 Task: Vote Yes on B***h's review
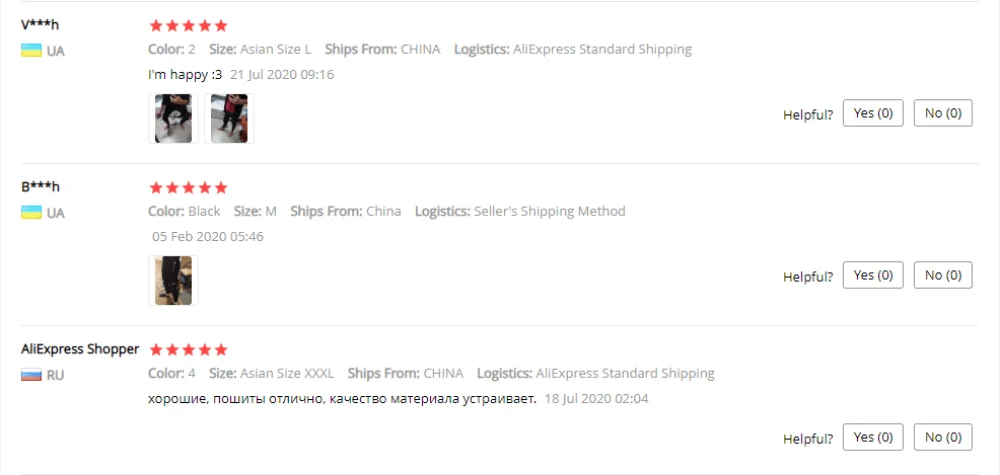tap(873, 275)
